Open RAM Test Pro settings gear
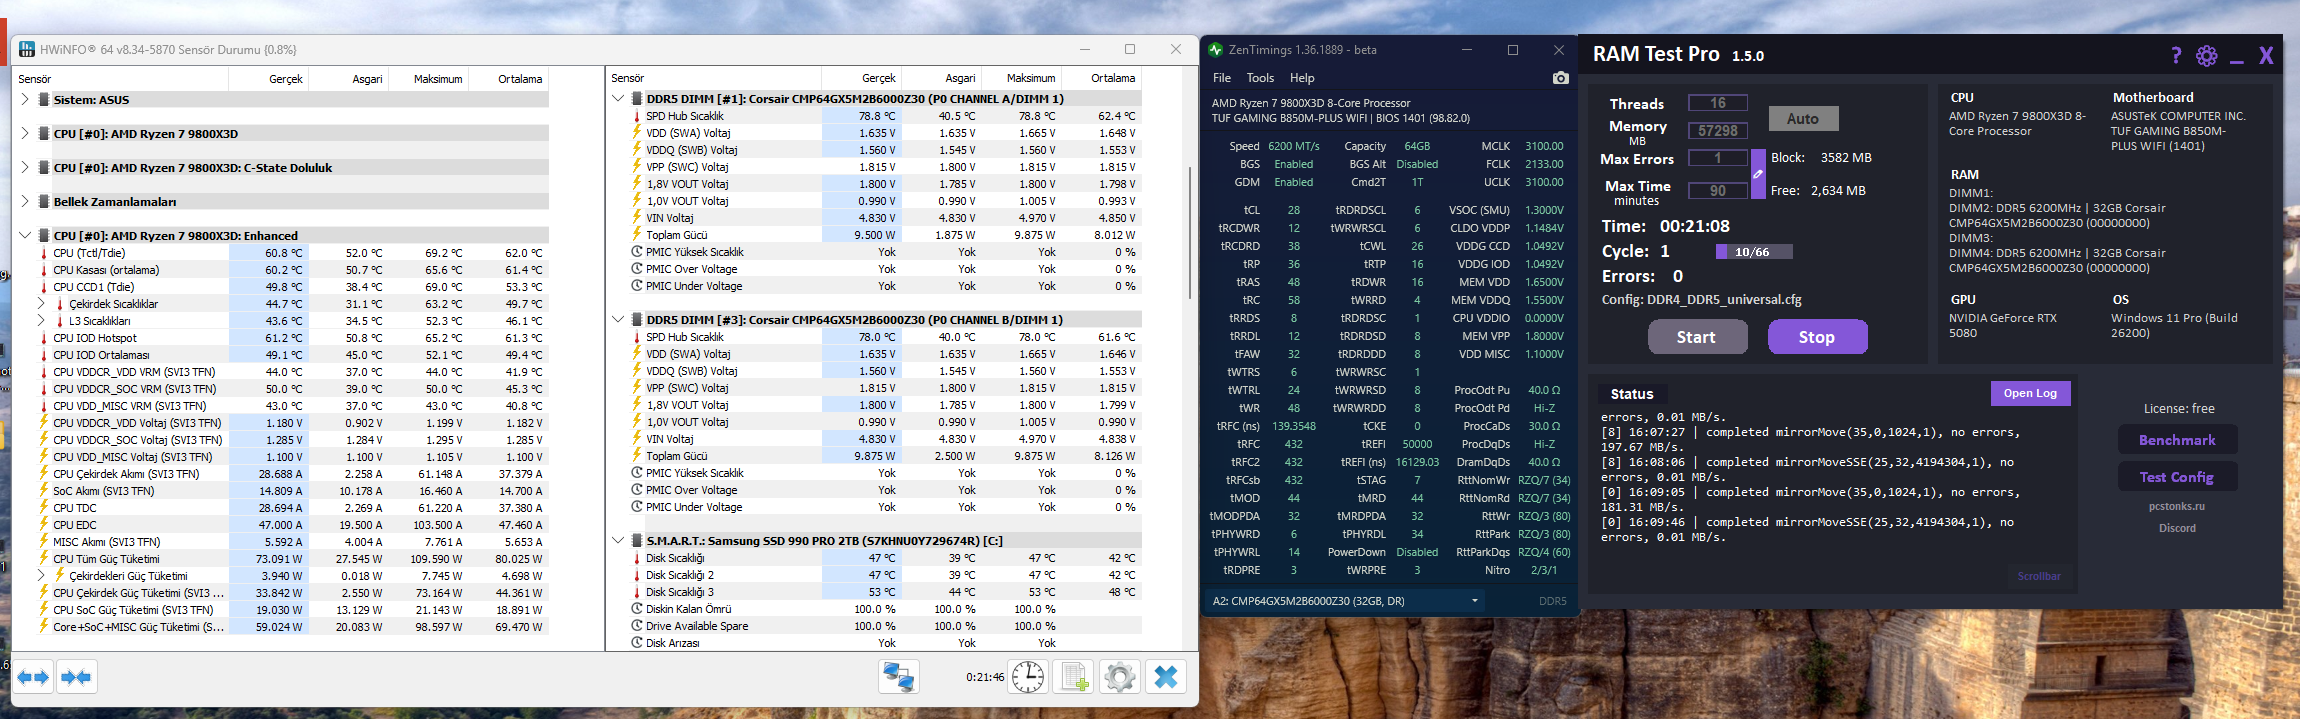Screen dimensions: 2300x719 coord(2207,56)
